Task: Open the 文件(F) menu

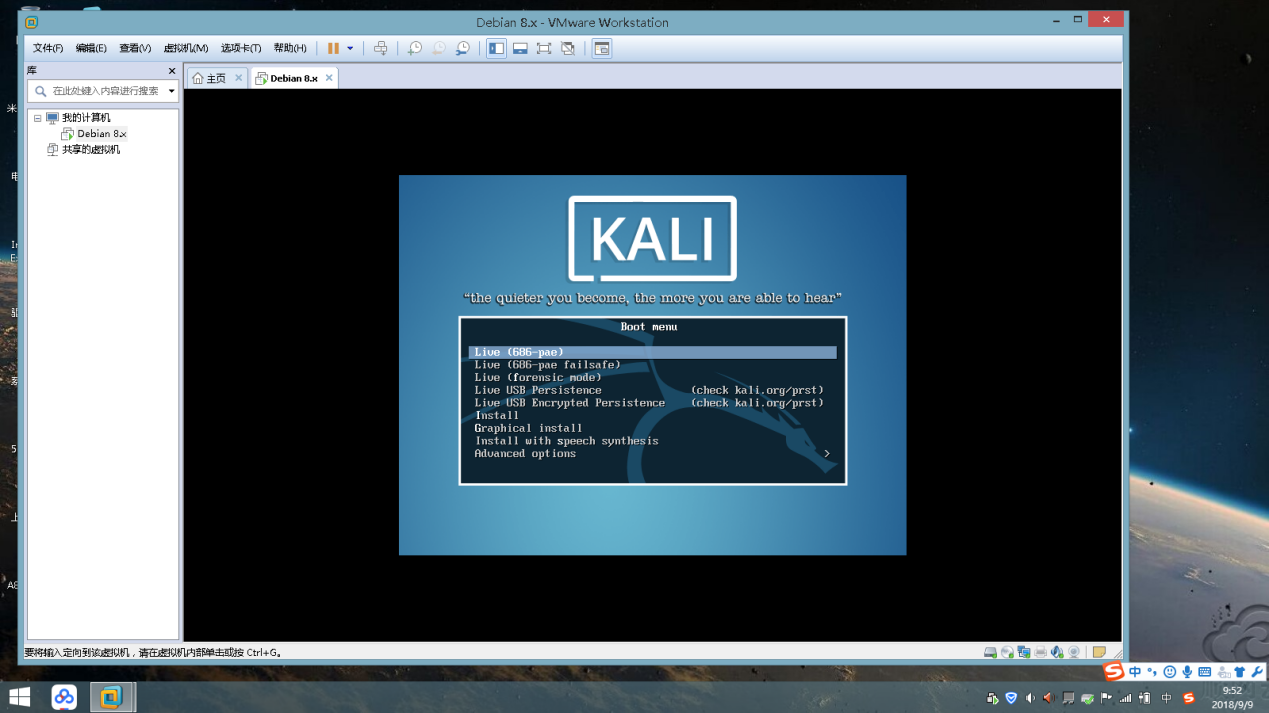Action: click(48, 48)
